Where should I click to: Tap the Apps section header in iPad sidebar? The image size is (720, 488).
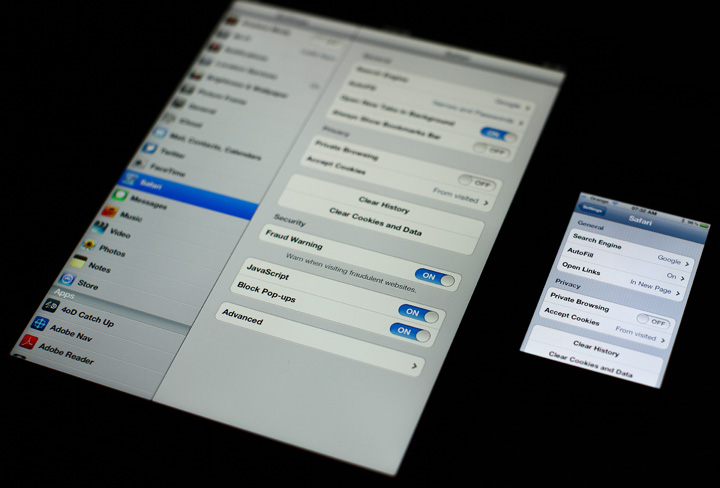(64, 293)
